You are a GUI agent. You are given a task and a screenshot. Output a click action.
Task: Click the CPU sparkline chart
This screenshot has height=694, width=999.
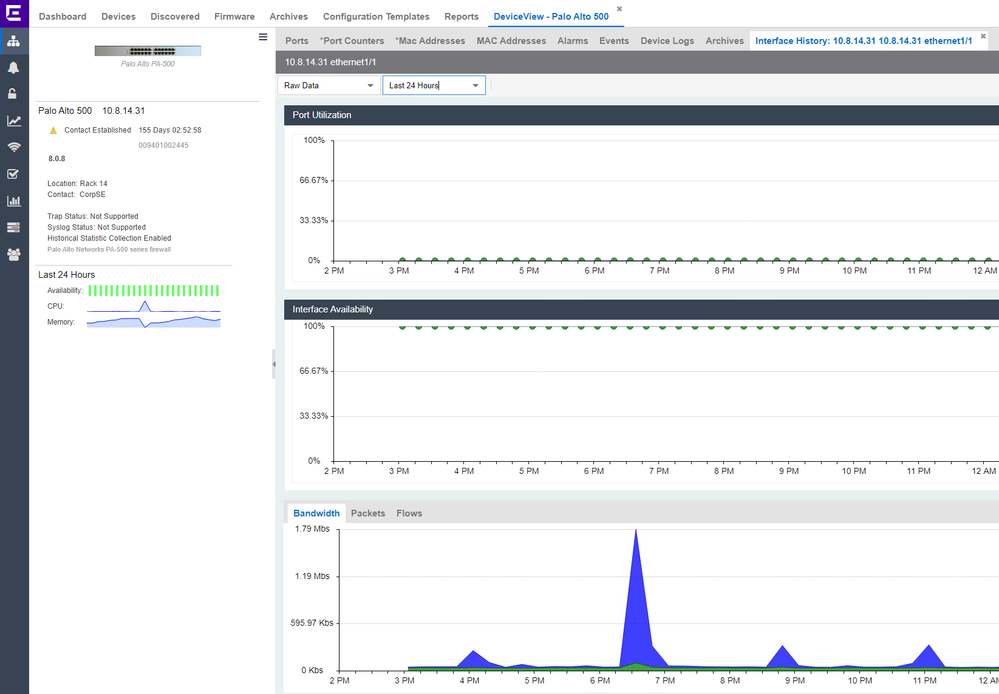click(x=154, y=307)
